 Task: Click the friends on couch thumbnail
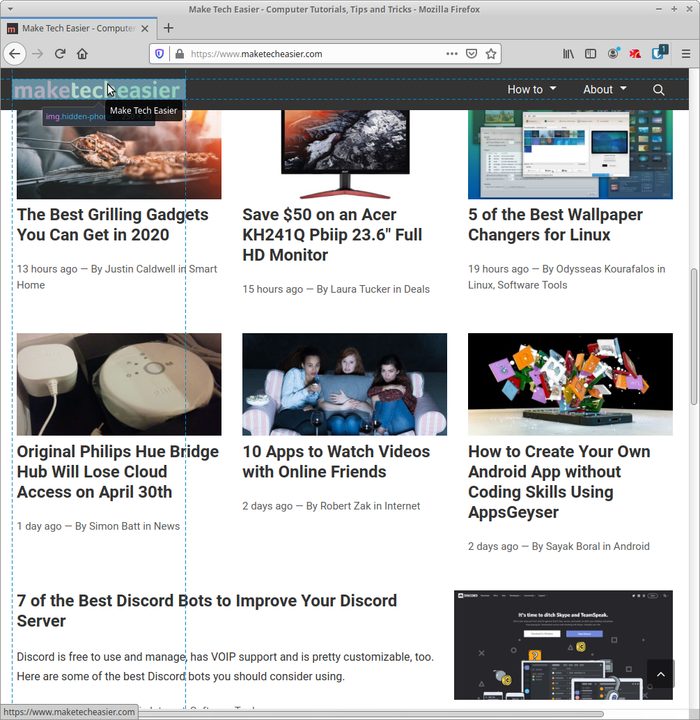pyautogui.click(x=345, y=384)
